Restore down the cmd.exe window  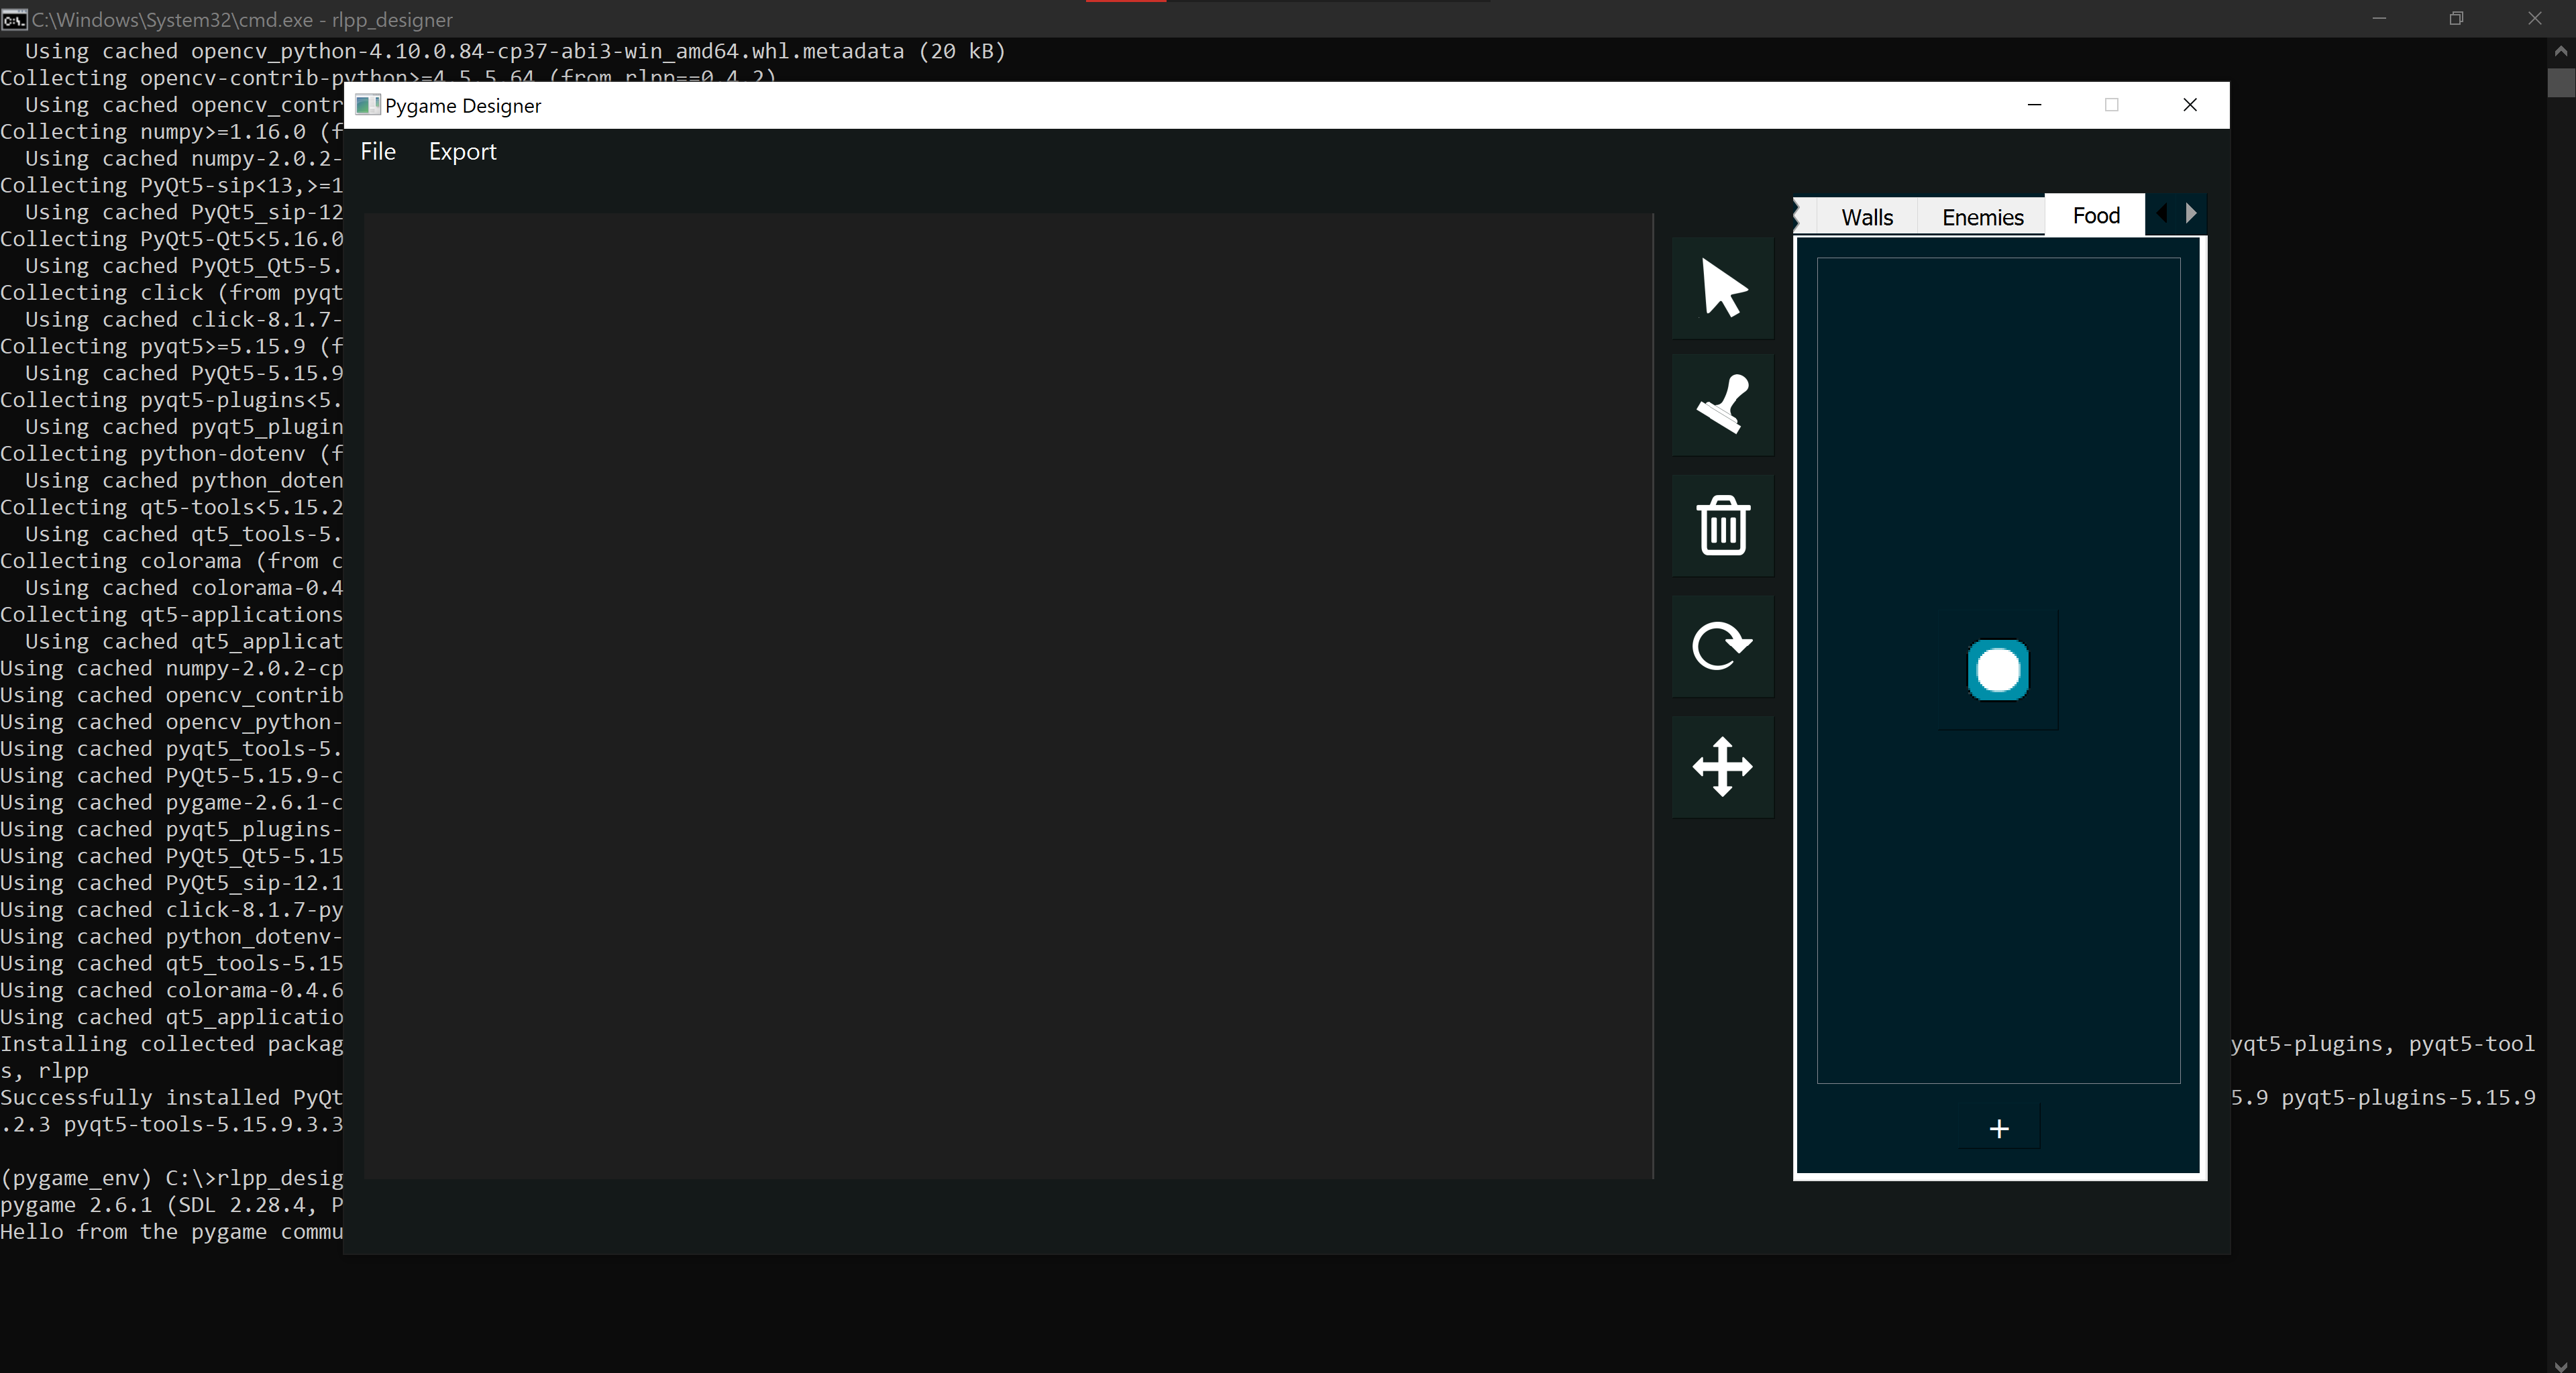click(2456, 19)
